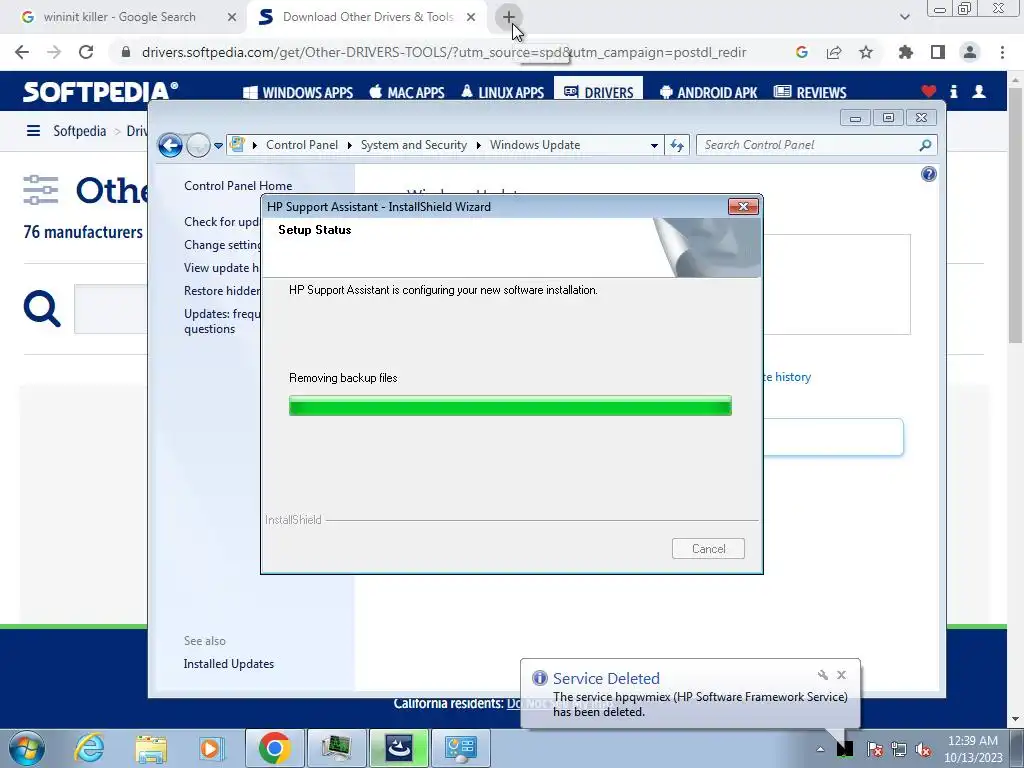Click the muted volume tray icon

[x=923, y=749]
